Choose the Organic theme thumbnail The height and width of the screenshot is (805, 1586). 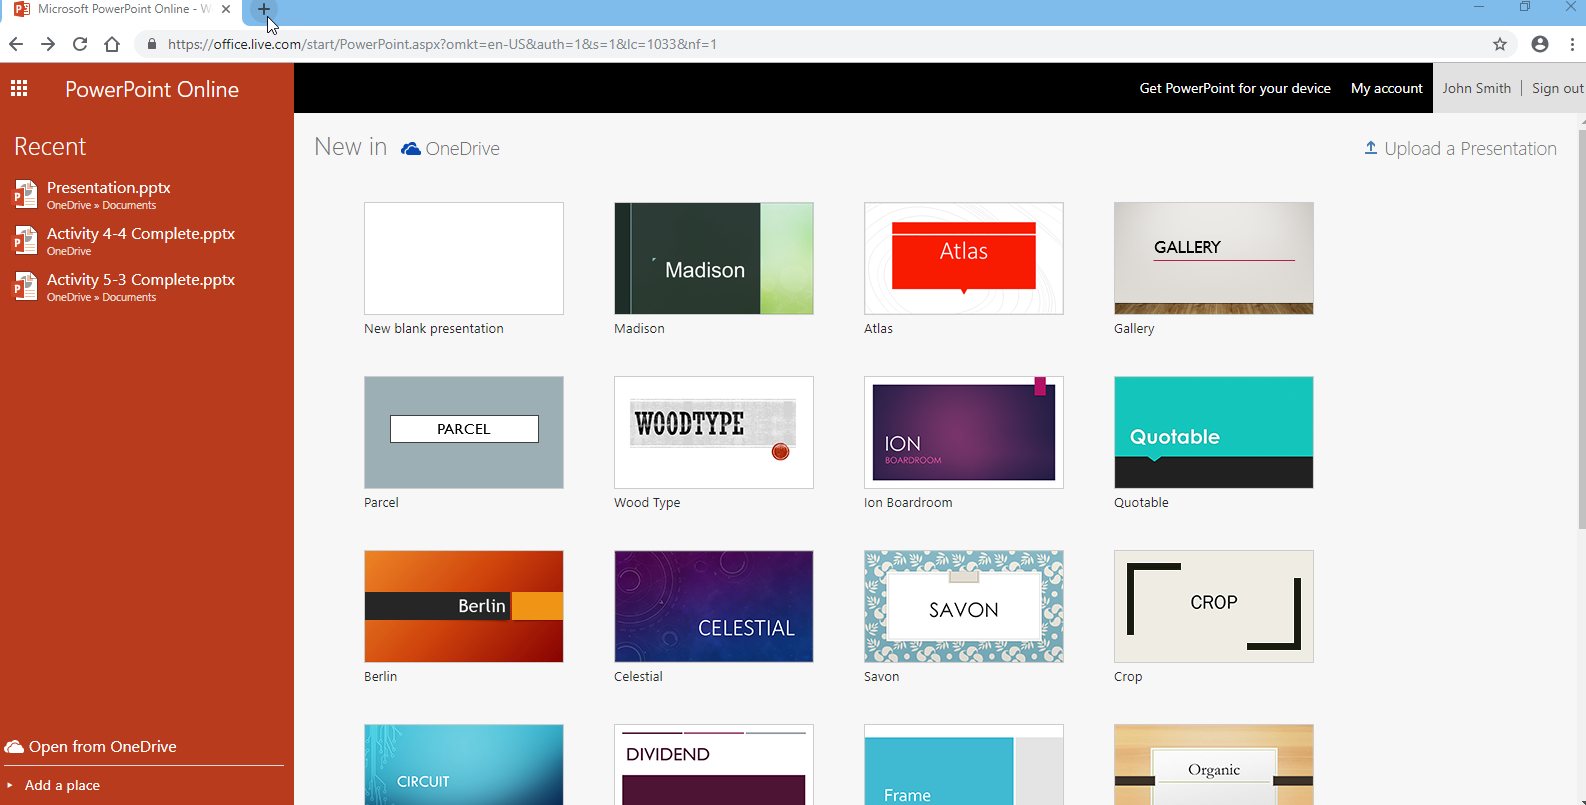[x=1214, y=764]
